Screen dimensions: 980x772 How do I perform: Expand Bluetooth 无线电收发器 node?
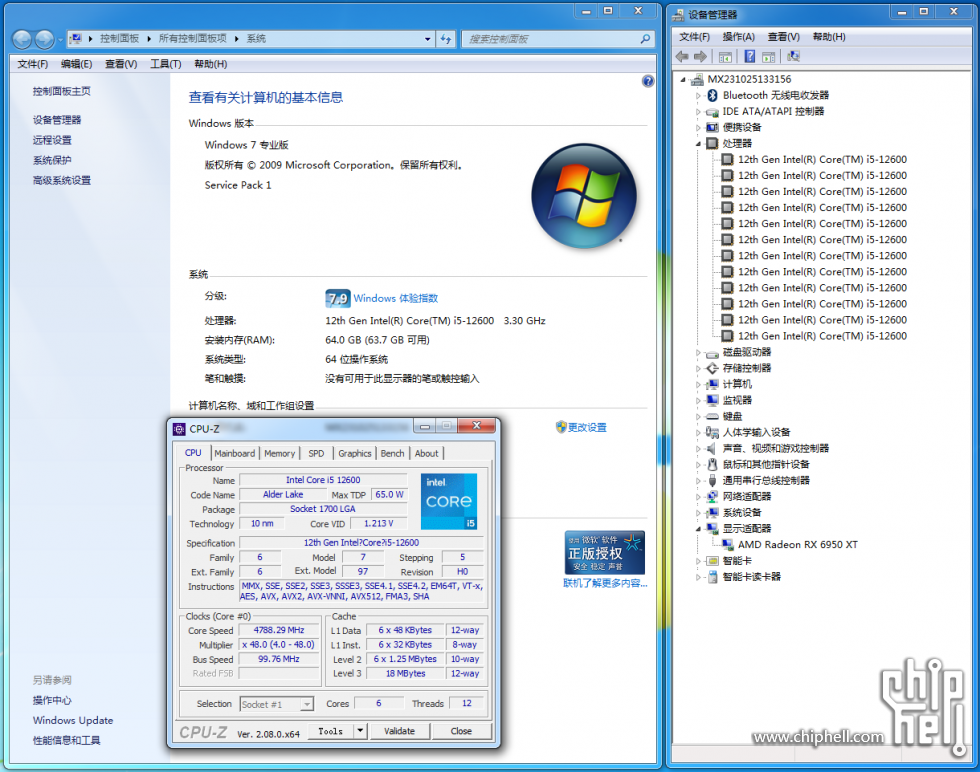pos(698,96)
